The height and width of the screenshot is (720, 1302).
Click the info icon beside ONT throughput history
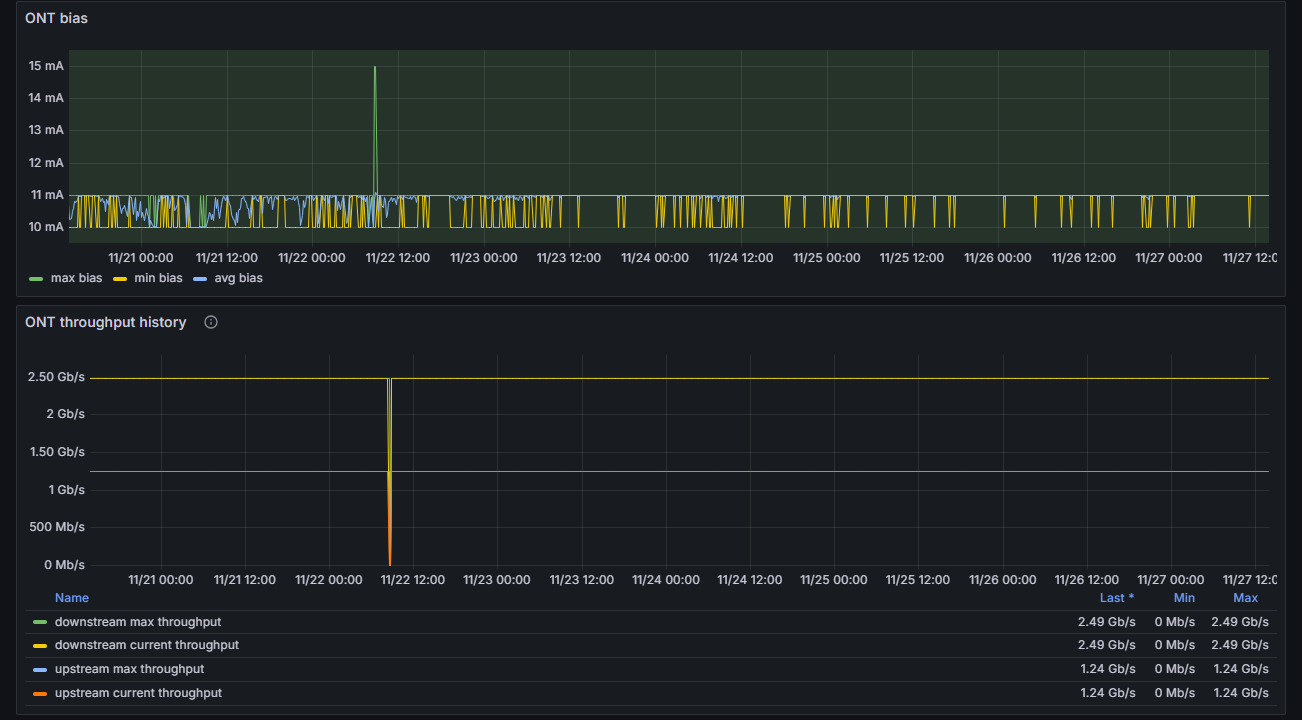click(x=211, y=322)
